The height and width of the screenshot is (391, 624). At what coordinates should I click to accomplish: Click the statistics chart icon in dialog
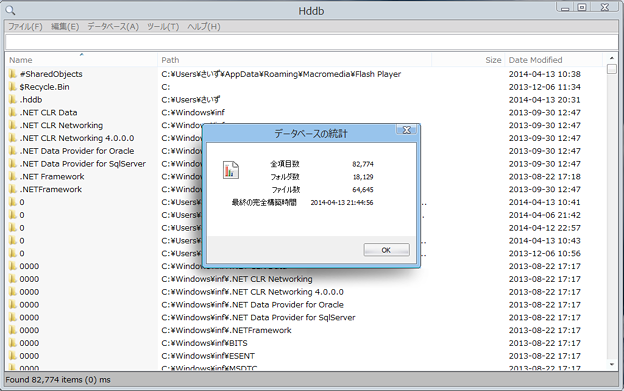[230, 170]
